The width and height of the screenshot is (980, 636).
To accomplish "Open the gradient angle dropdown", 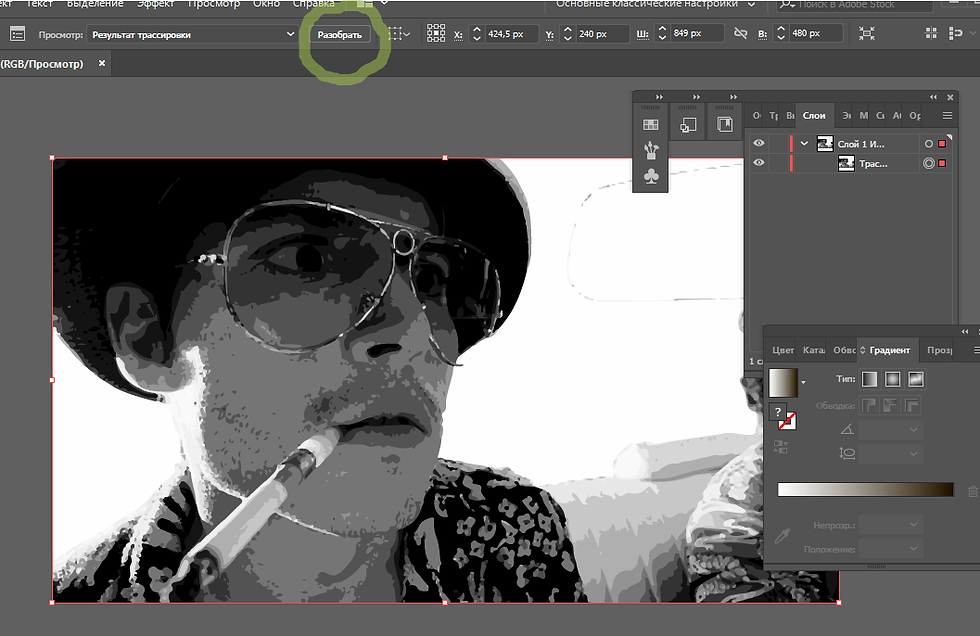I will point(891,430).
